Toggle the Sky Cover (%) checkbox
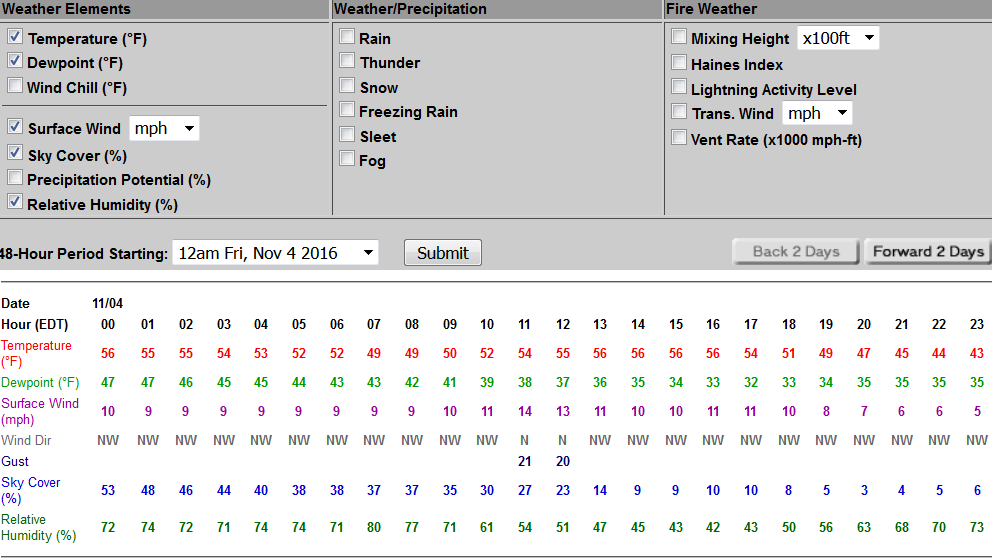 (15, 154)
